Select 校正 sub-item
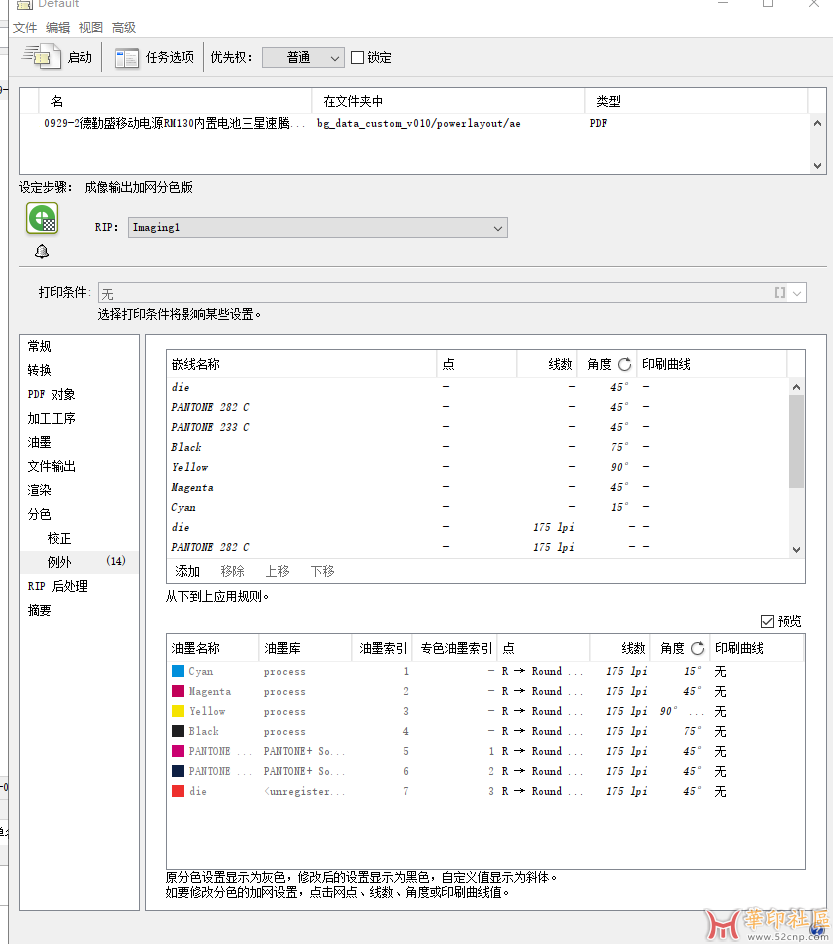This screenshot has width=833, height=944. [79, 538]
